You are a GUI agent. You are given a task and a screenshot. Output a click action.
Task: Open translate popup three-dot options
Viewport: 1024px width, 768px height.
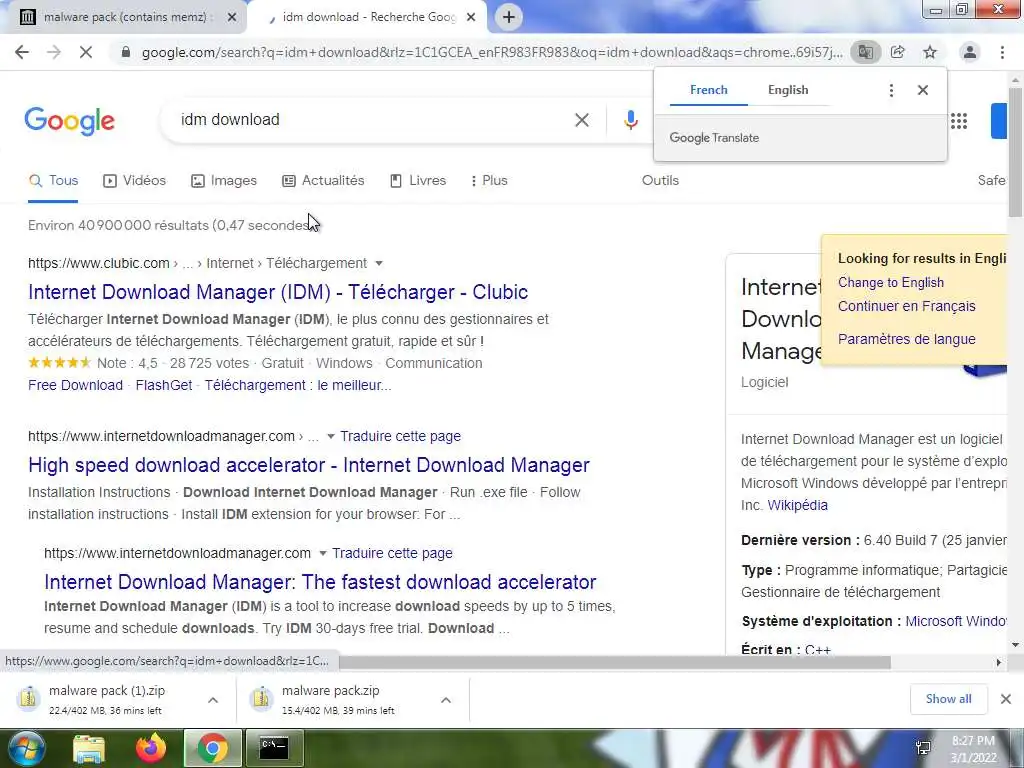pos(891,90)
